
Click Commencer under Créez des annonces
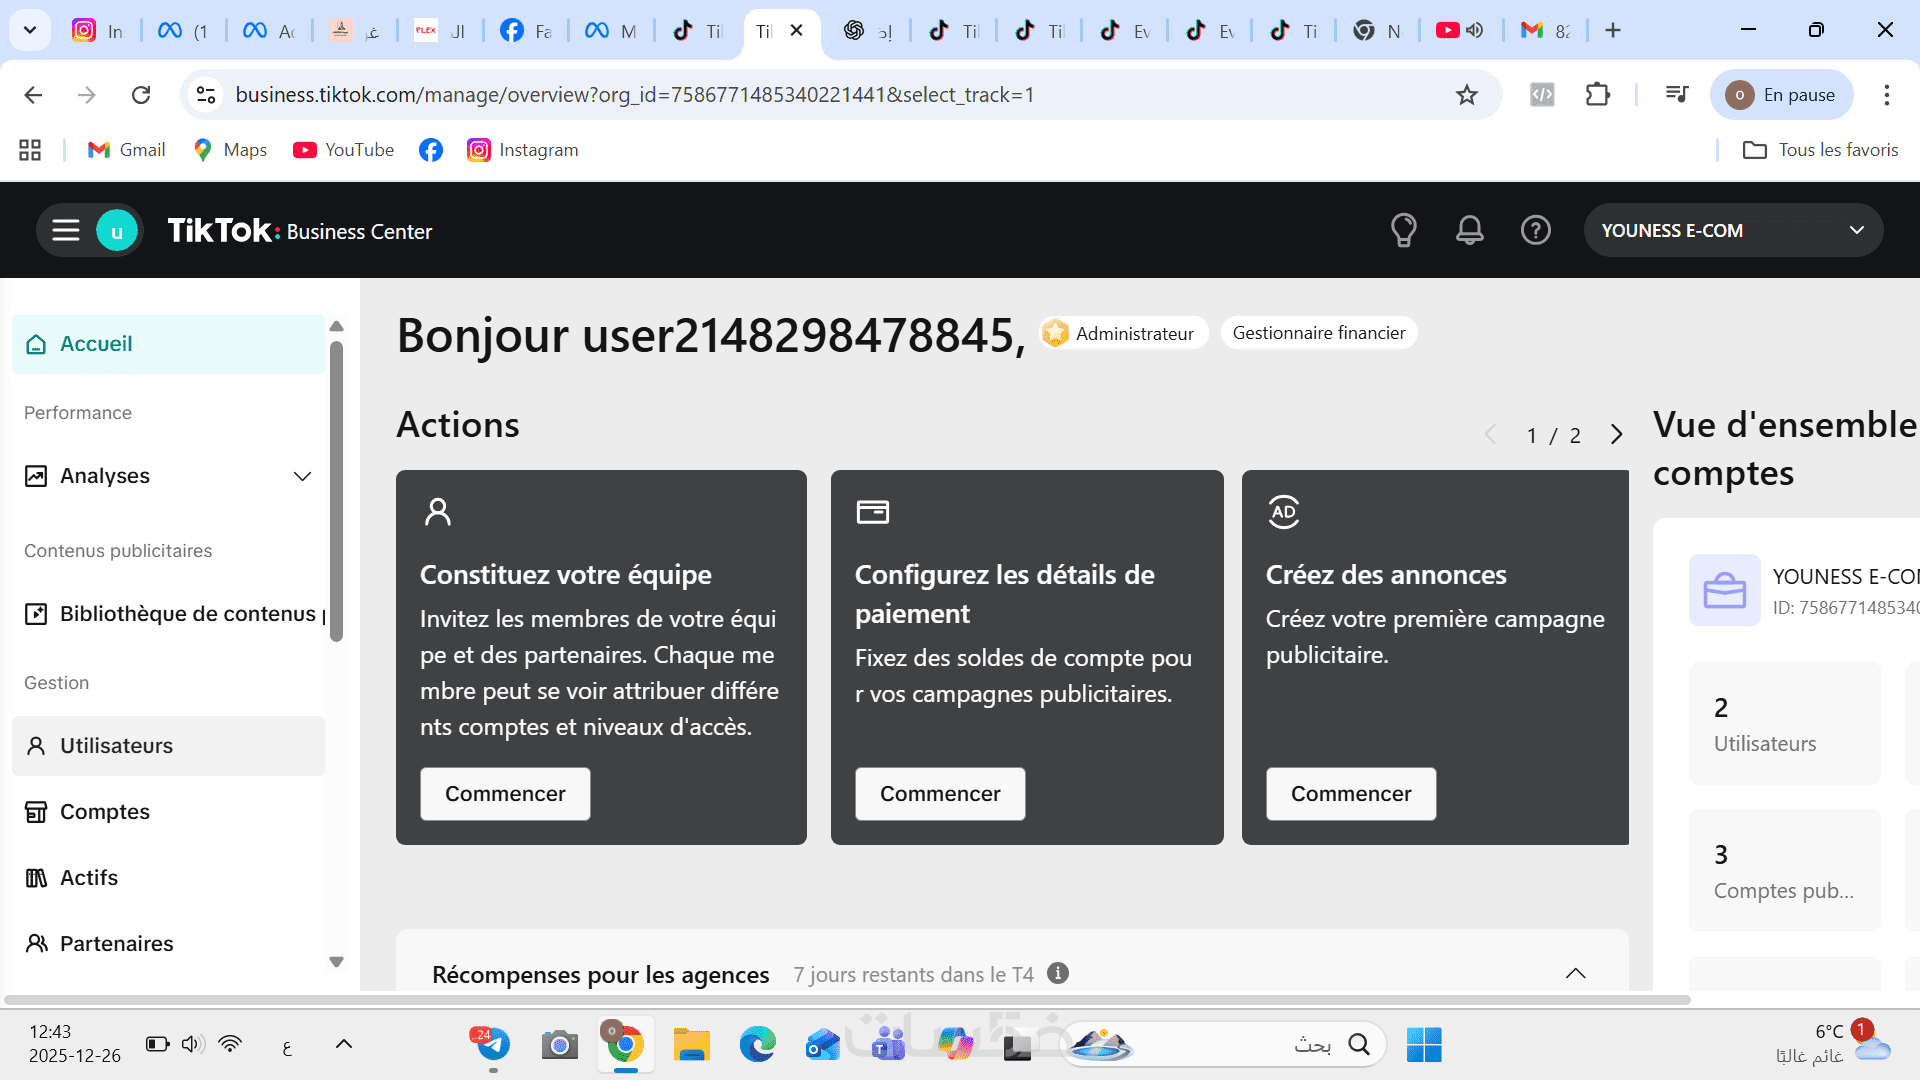point(1350,794)
